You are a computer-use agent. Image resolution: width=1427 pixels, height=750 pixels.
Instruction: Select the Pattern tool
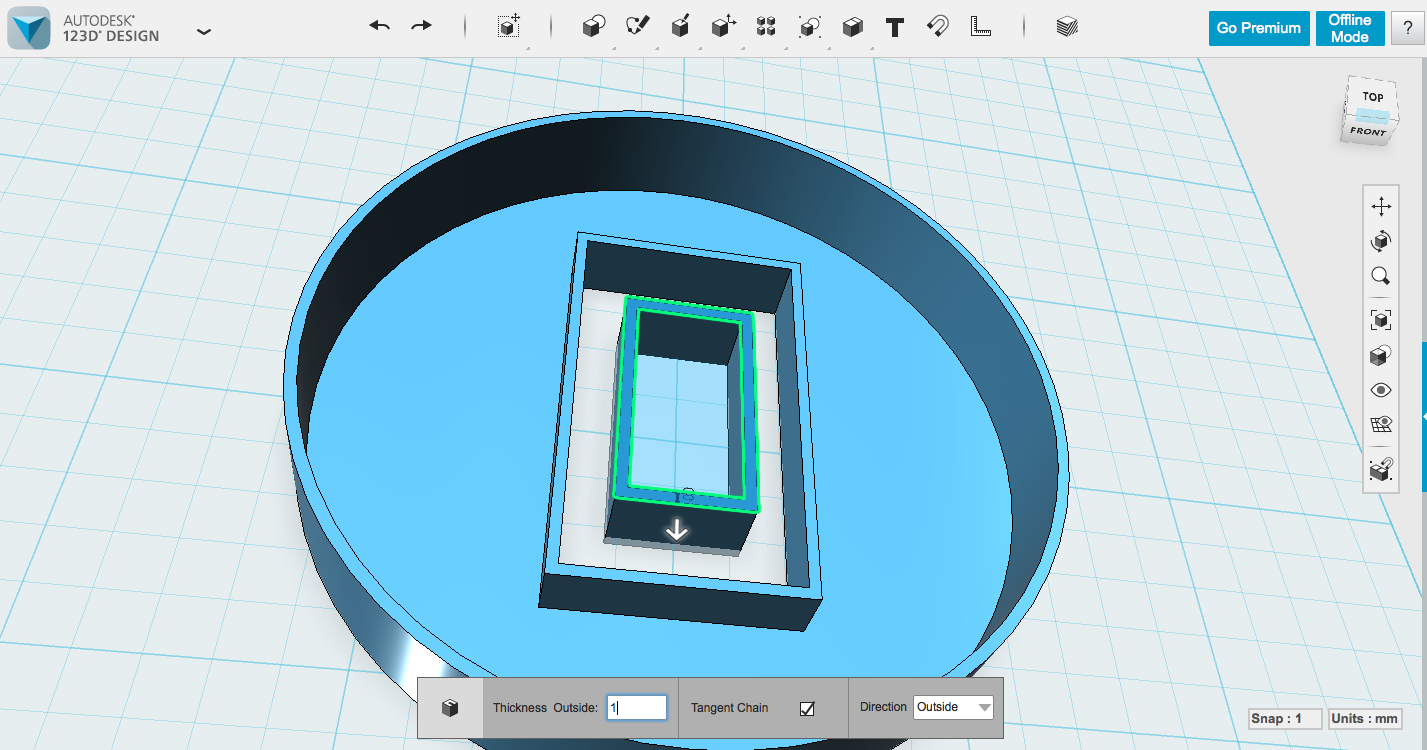tap(766, 27)
